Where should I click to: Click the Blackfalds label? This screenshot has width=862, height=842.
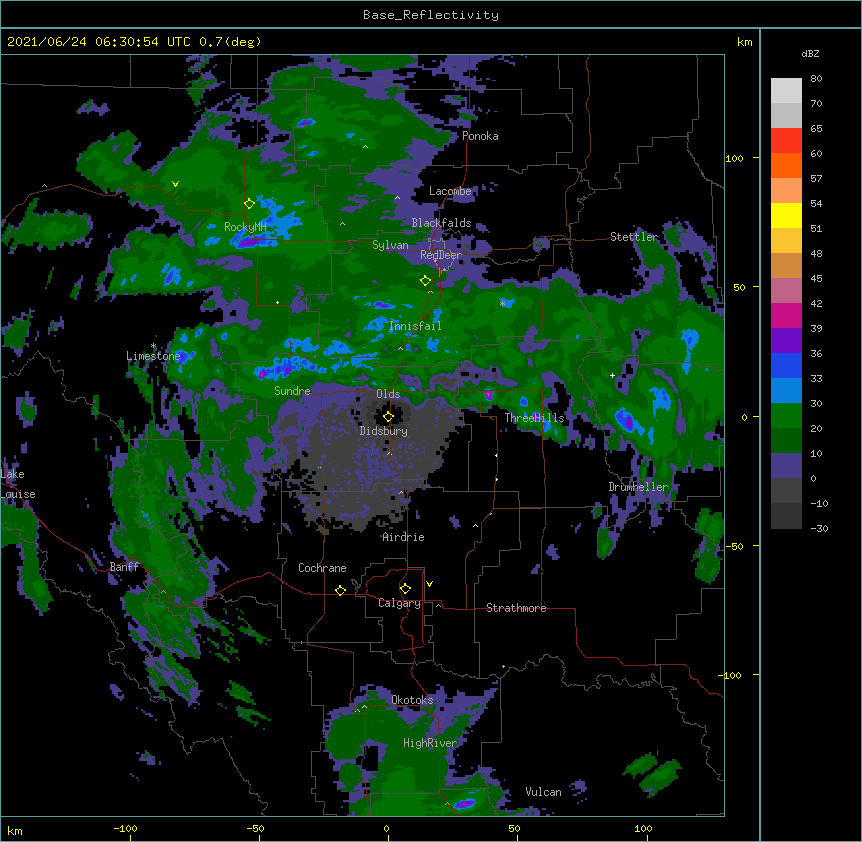(441, 223)
